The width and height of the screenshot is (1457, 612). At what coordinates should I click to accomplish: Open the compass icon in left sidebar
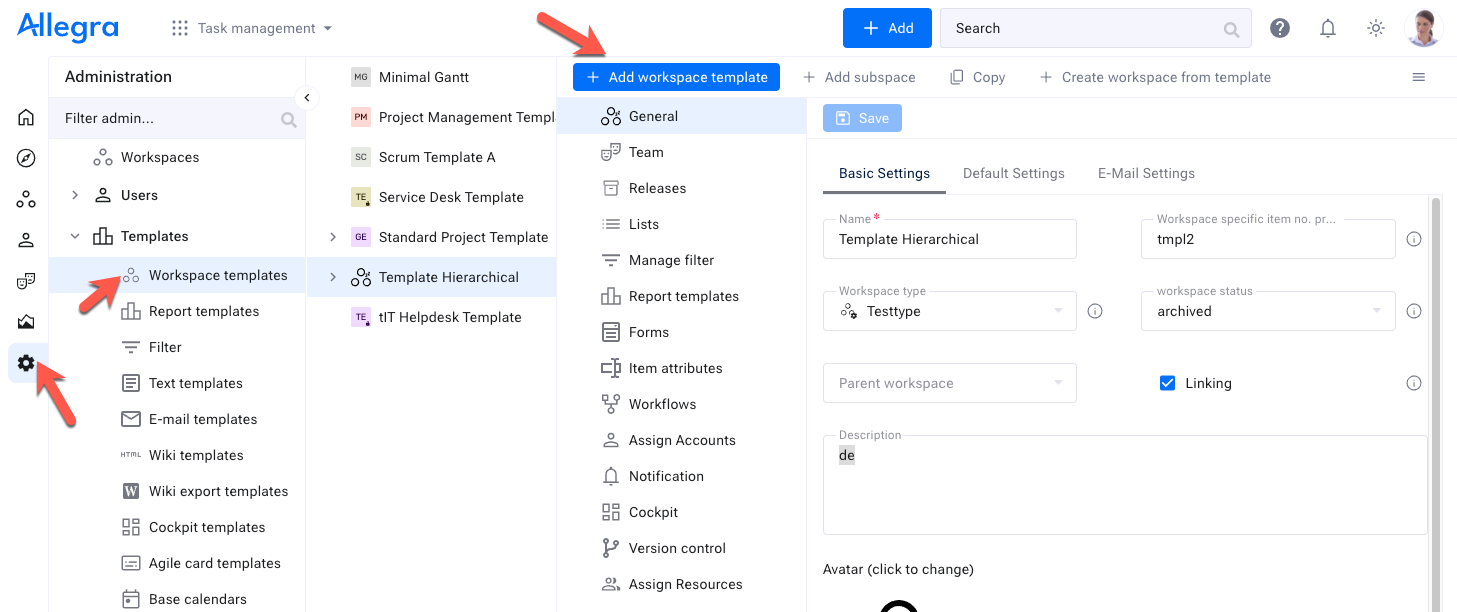point(26,158)
